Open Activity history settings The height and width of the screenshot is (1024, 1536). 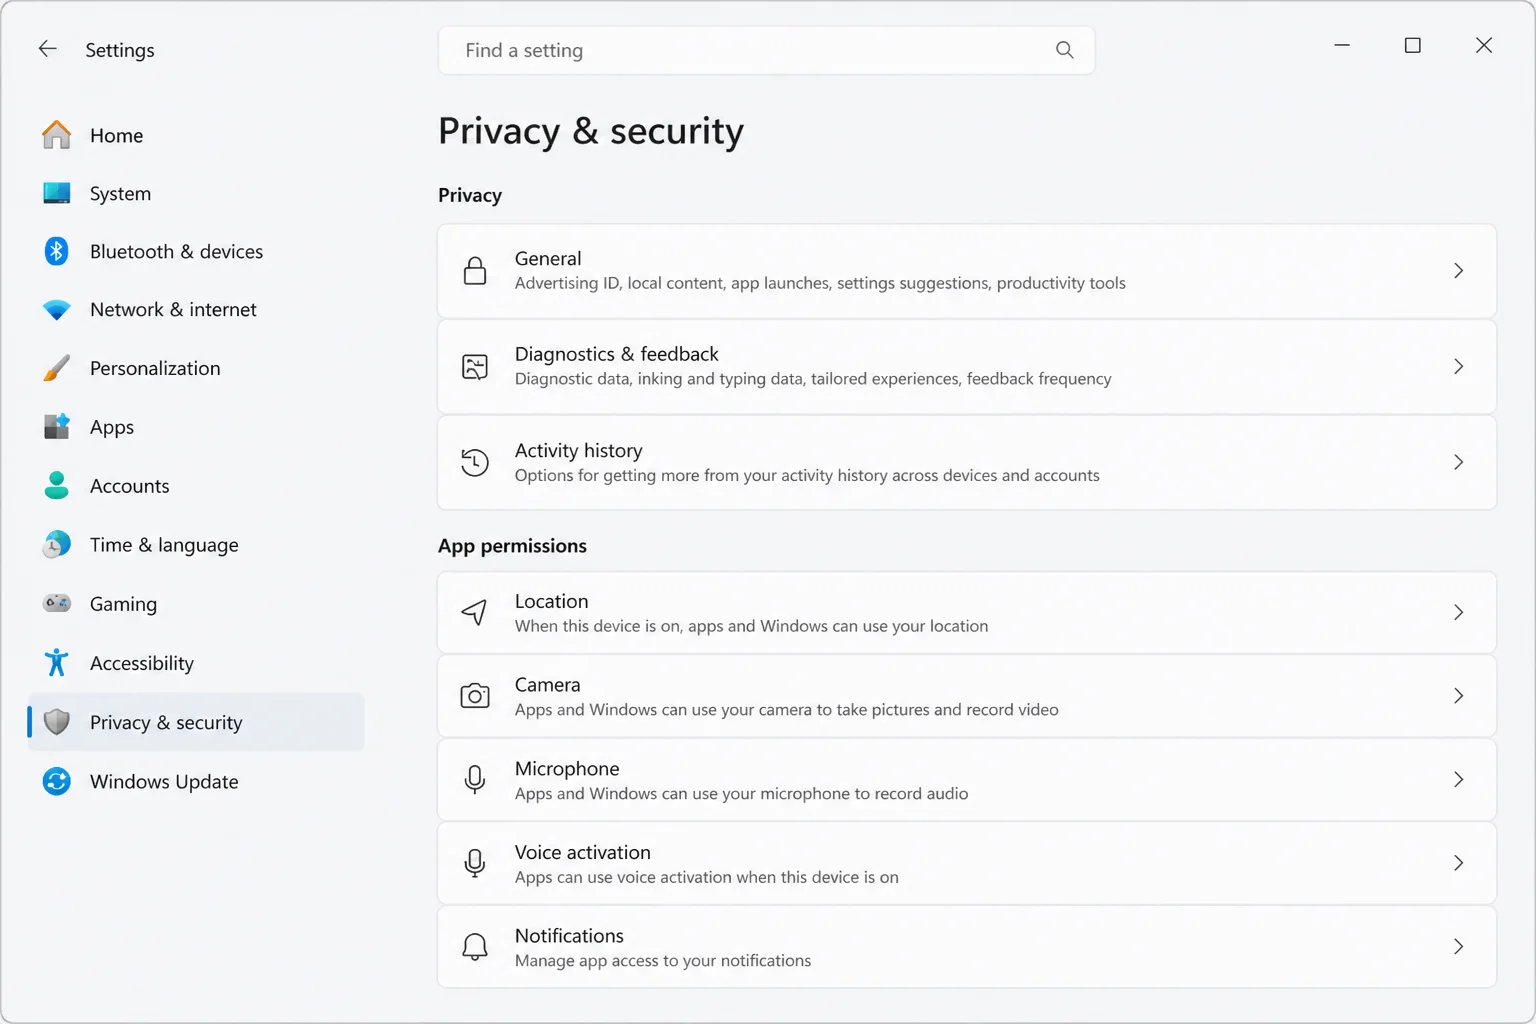point(967,462)
